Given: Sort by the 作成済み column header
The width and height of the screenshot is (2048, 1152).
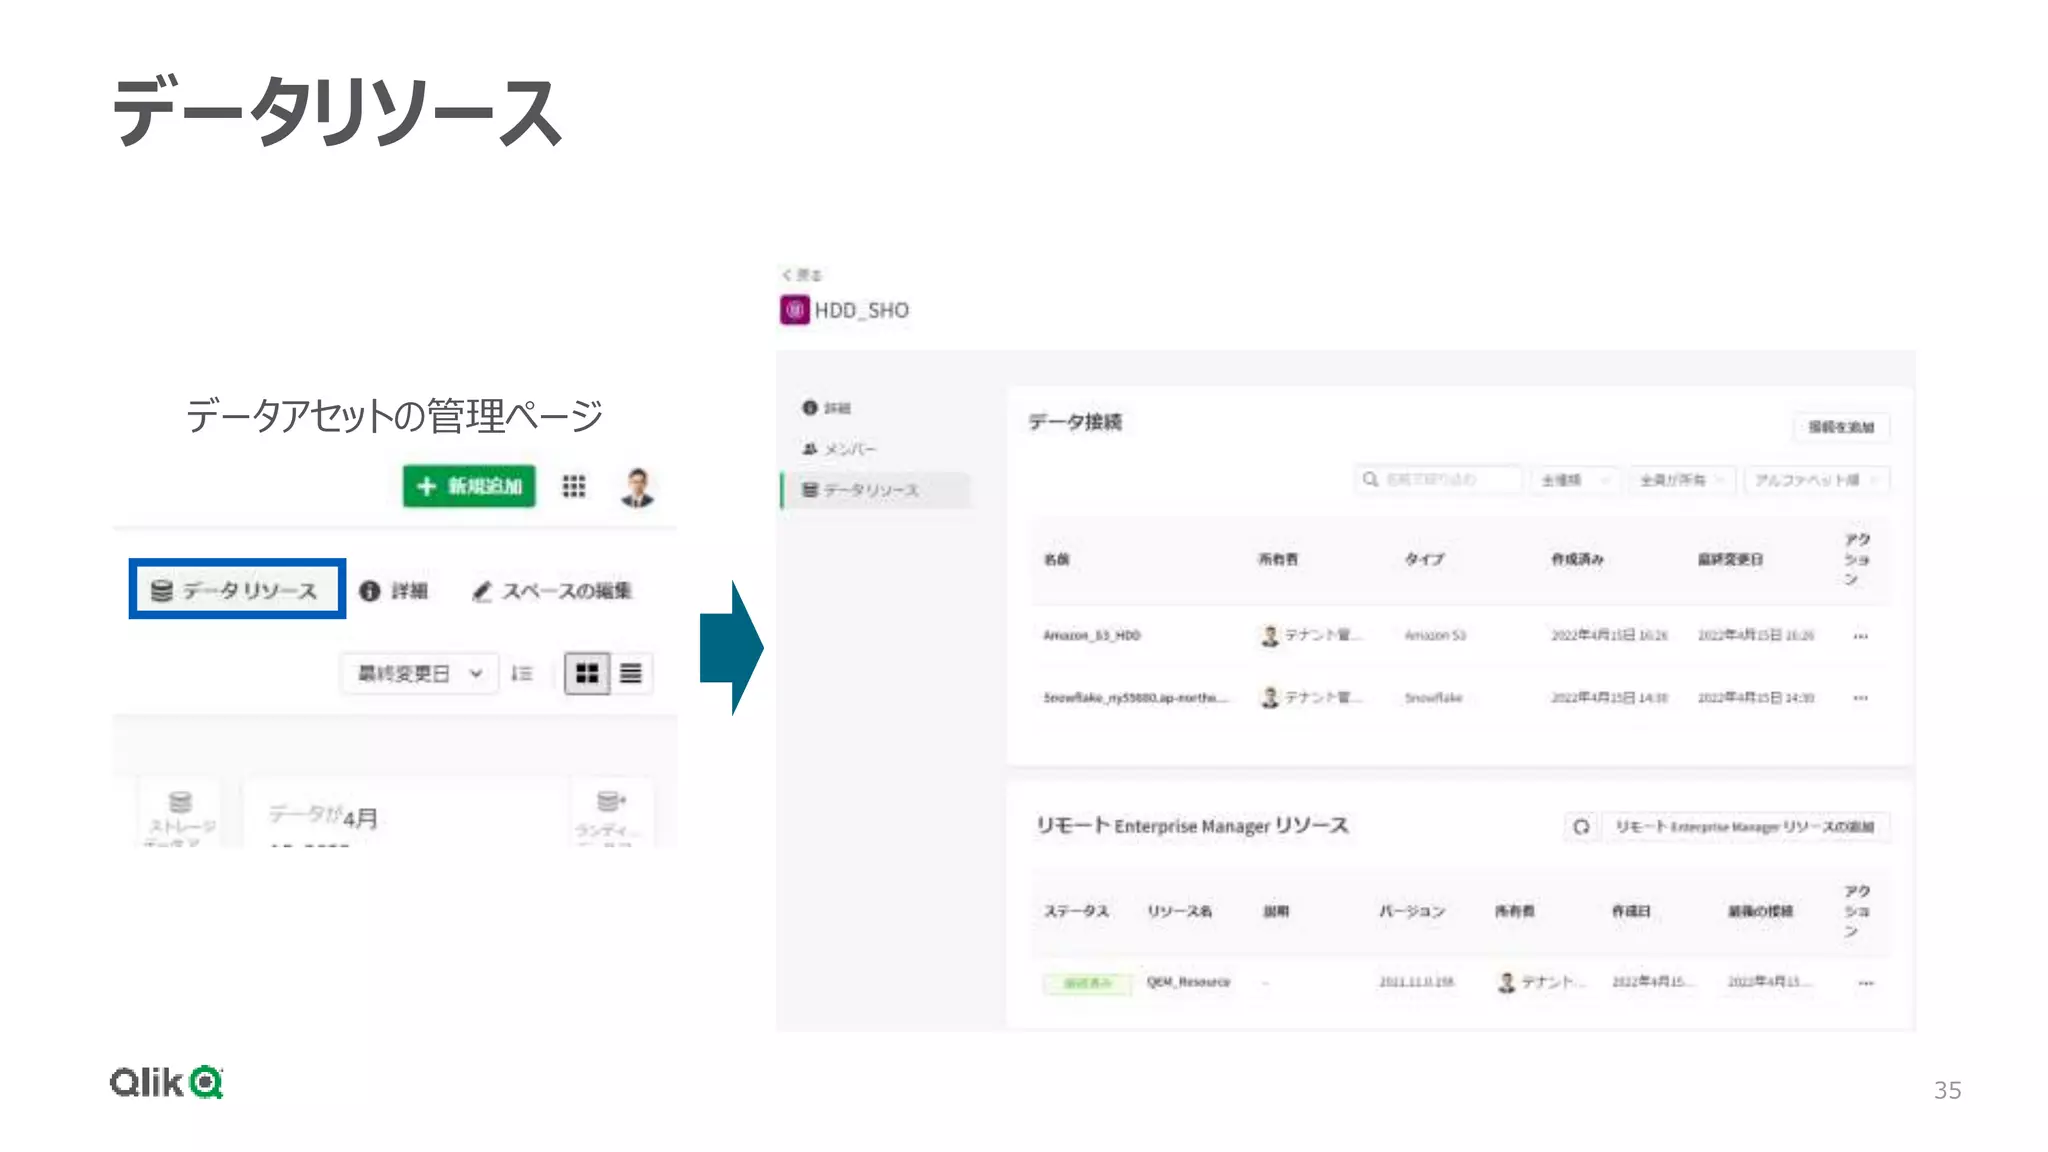Looking at the screenshot, I should [1577, 559].
